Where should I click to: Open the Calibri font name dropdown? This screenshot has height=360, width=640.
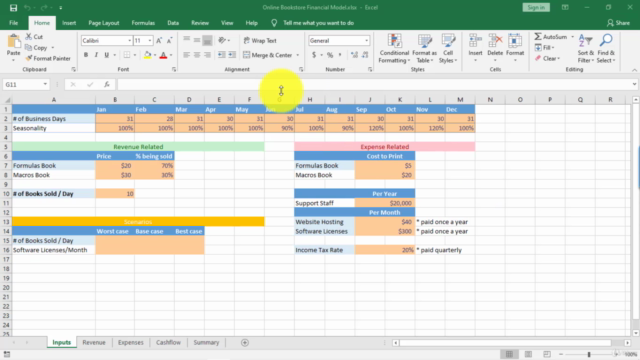[129, 40]
